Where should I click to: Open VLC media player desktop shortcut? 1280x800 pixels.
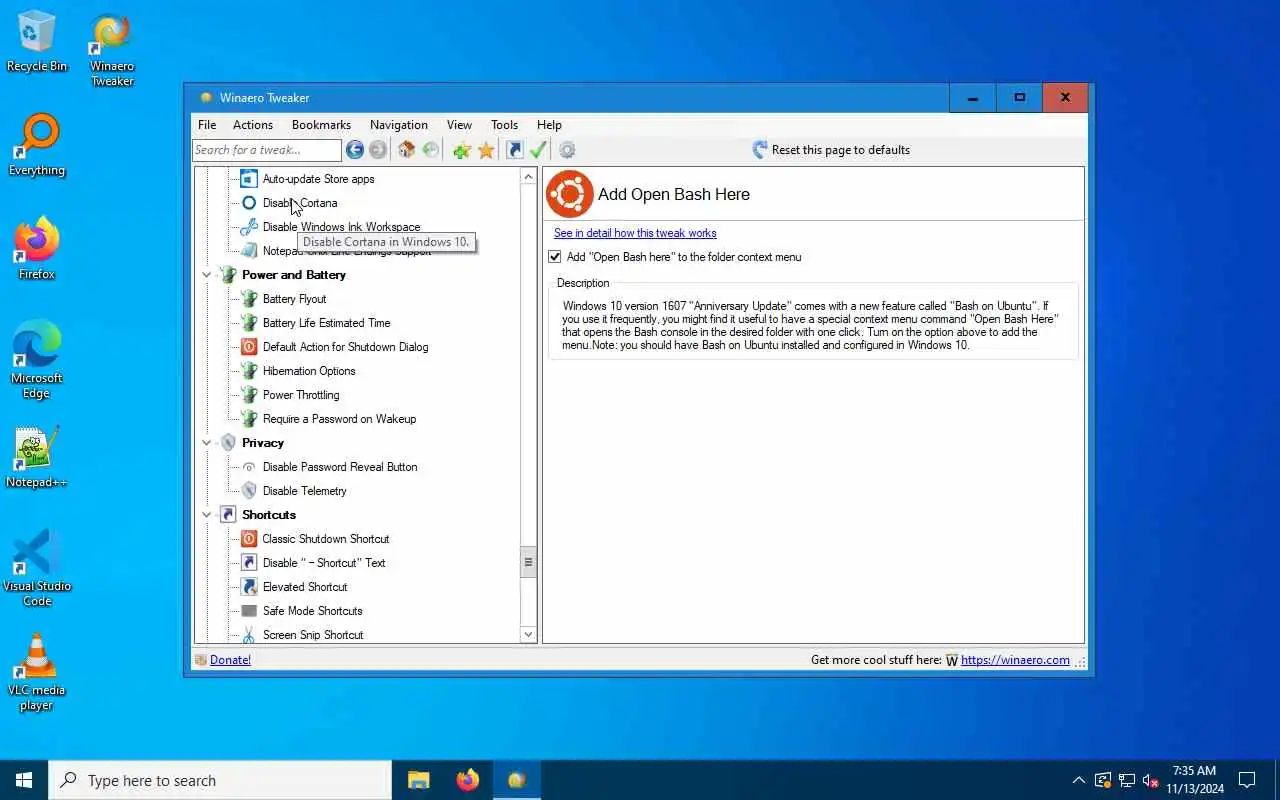tap(37, 672)
